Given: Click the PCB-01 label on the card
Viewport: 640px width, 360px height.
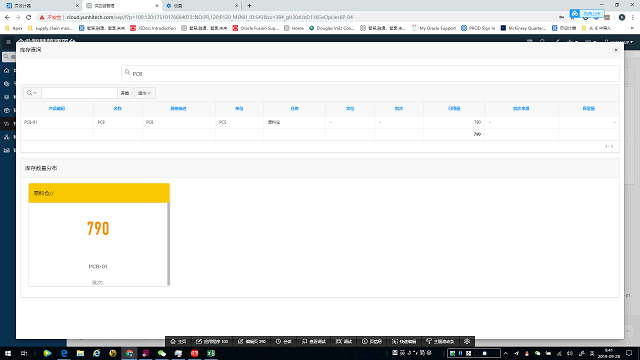Looking at the screenshot, I should pyautogui.click(x=98, y=266).
